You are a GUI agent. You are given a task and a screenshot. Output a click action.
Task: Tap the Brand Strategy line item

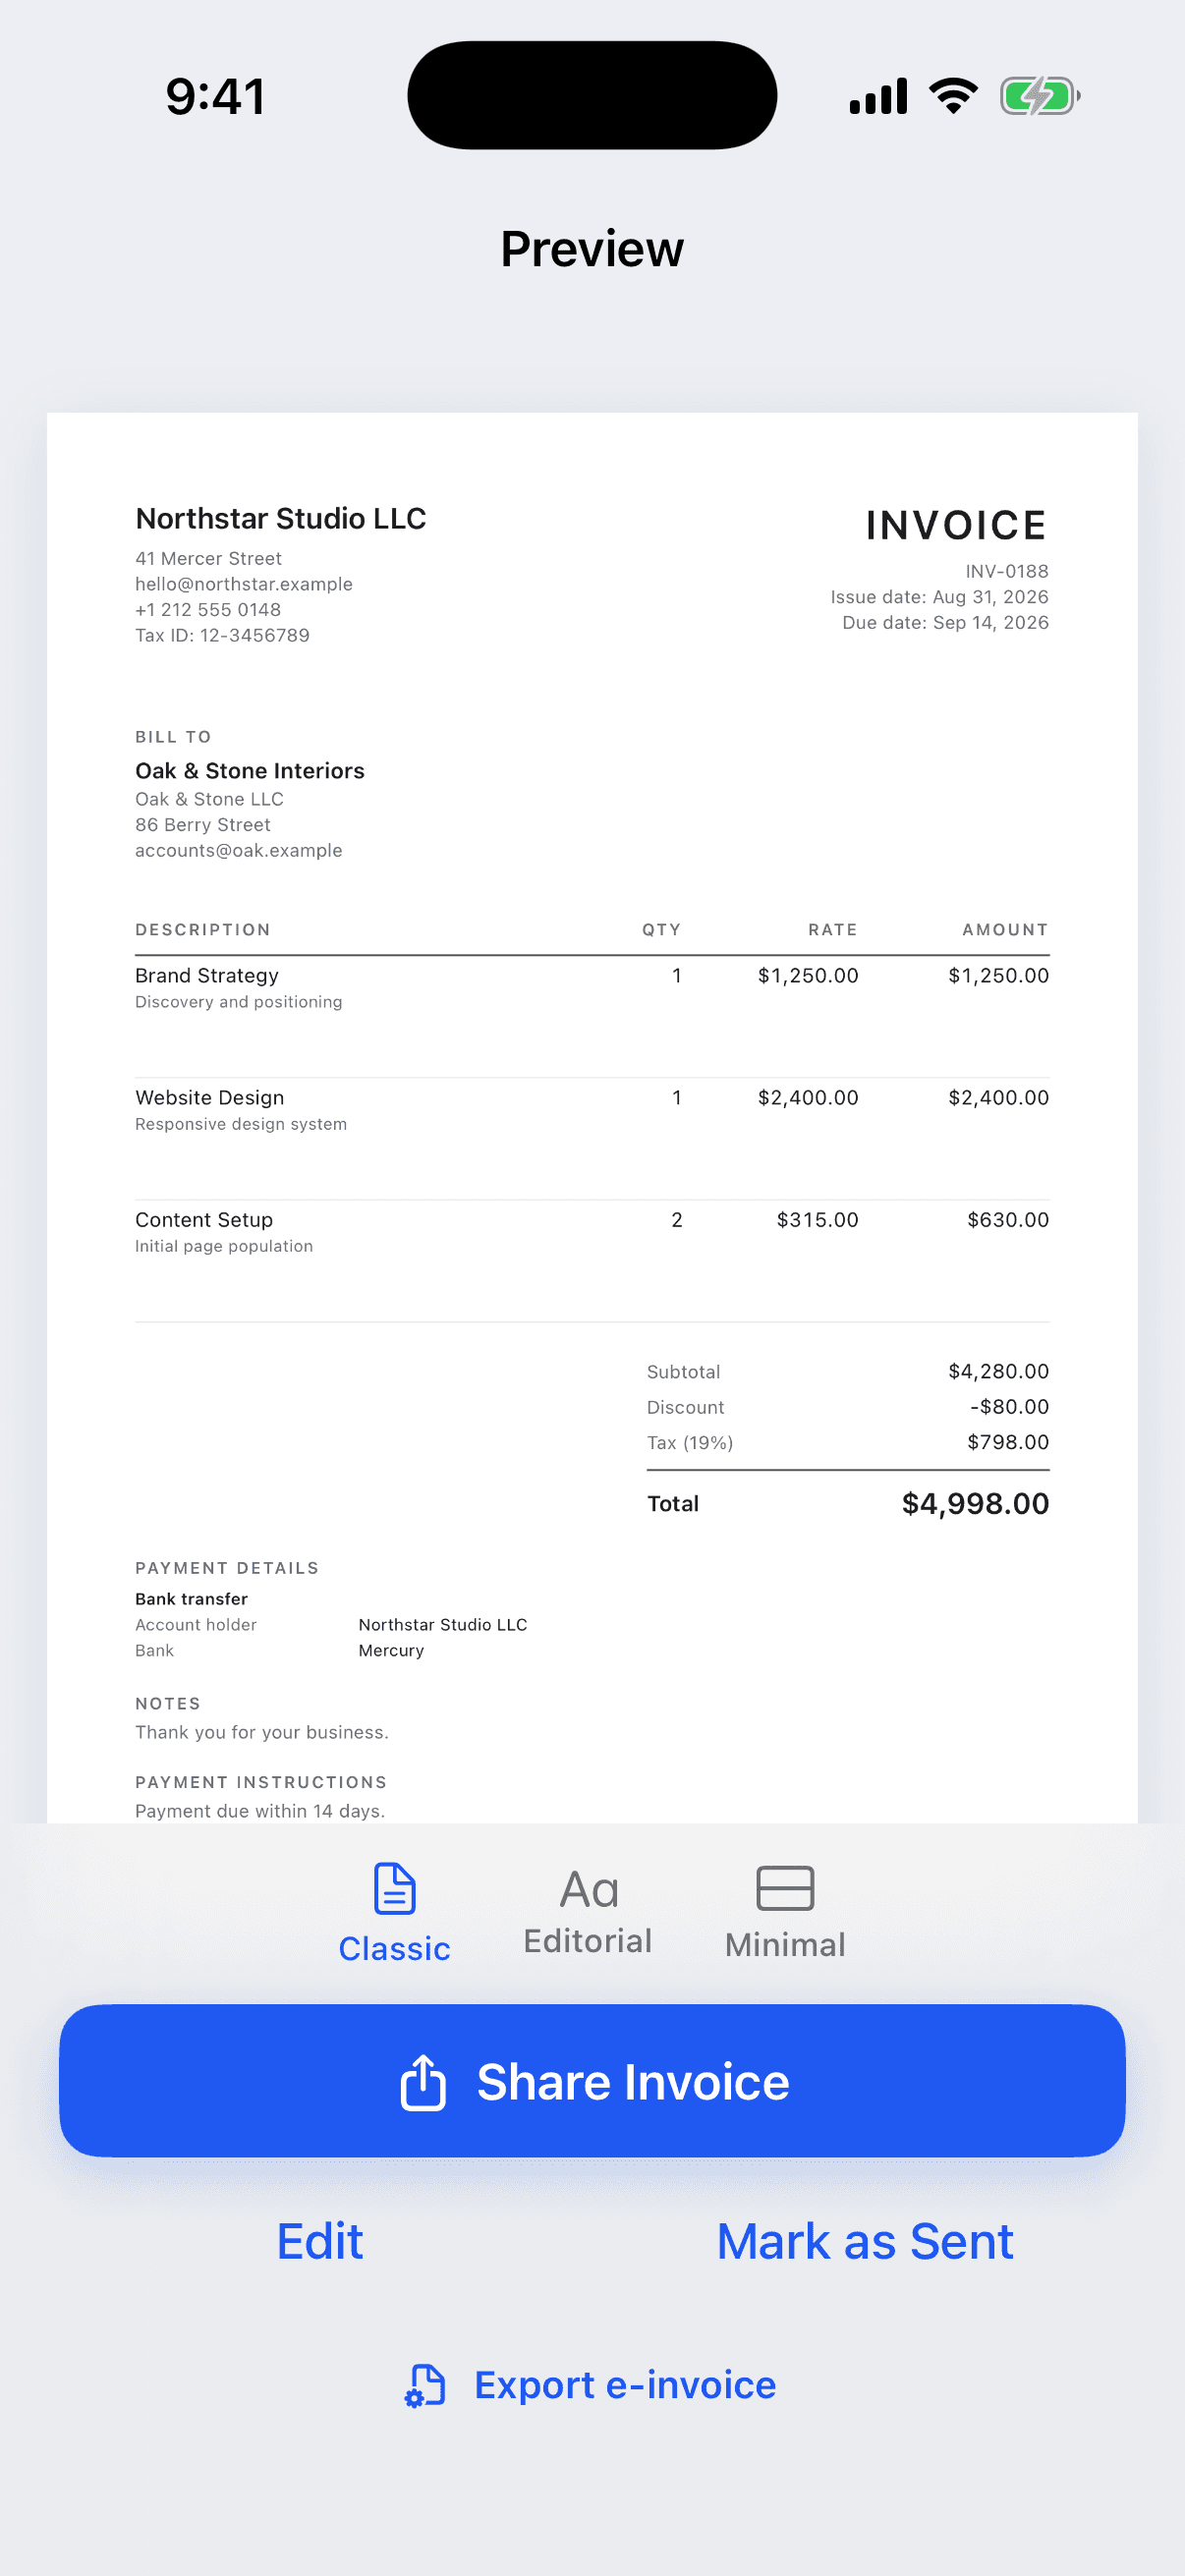pos(207,975)
